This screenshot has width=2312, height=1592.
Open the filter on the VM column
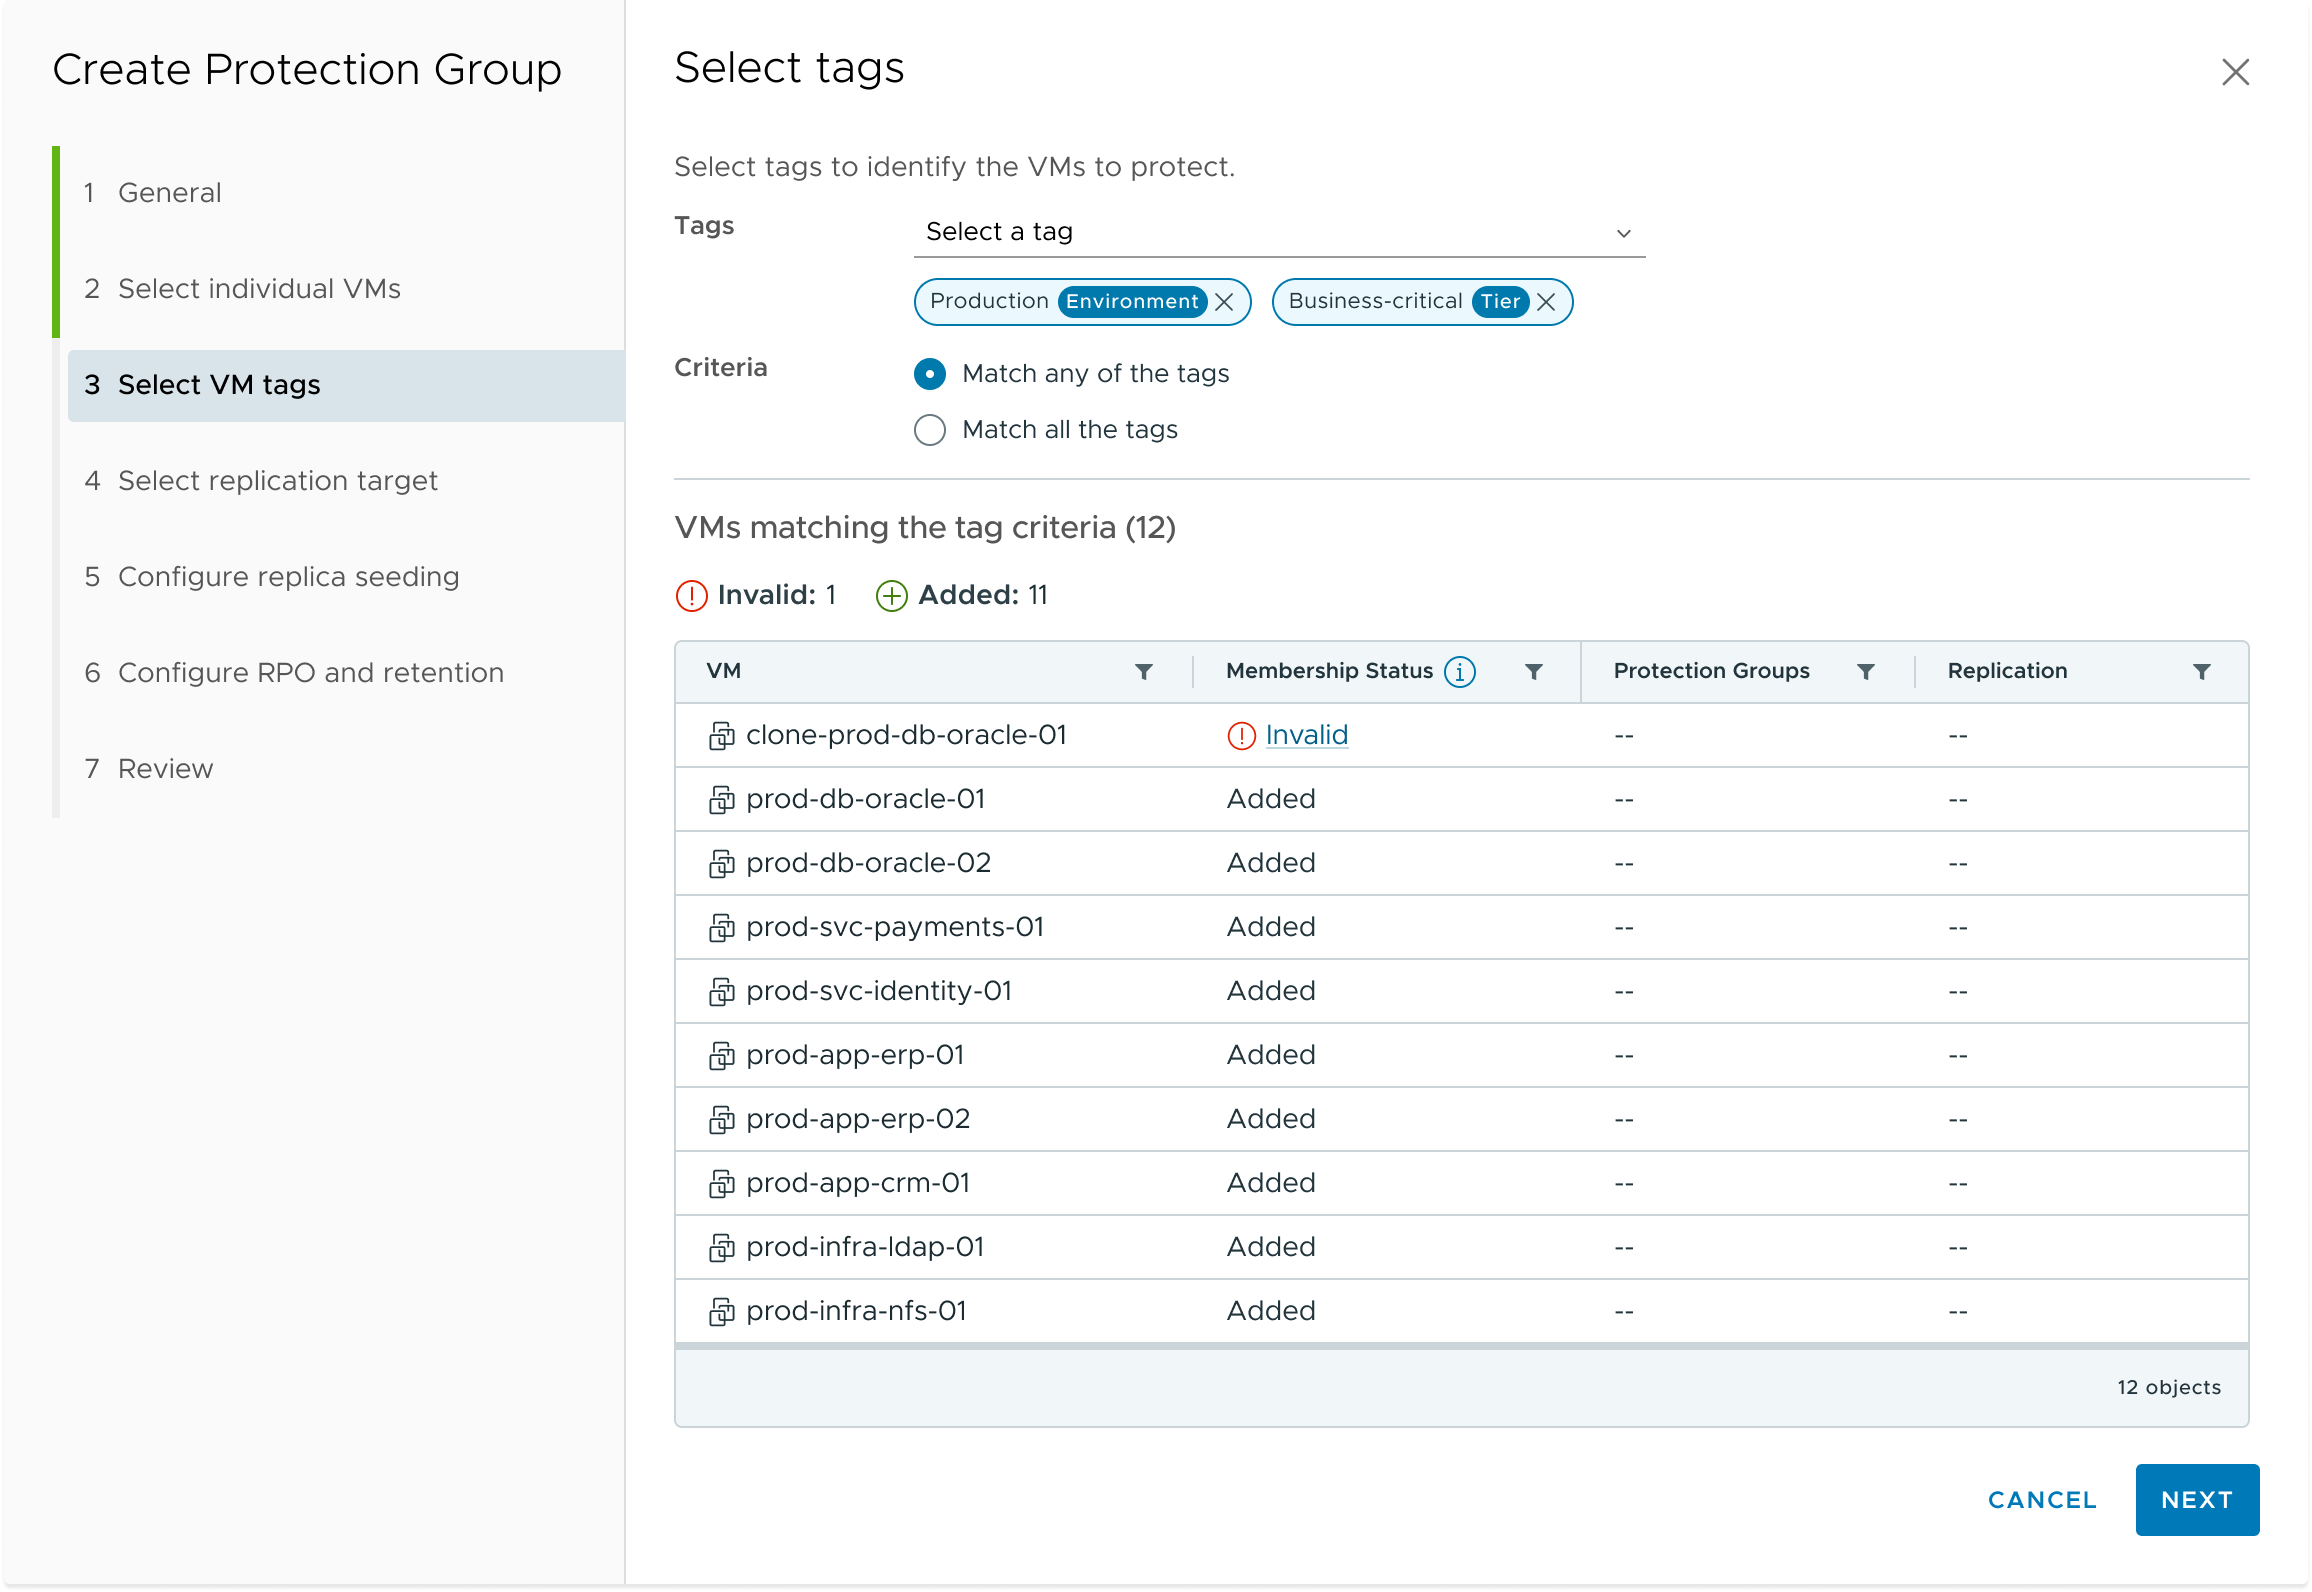(1145, 671)
